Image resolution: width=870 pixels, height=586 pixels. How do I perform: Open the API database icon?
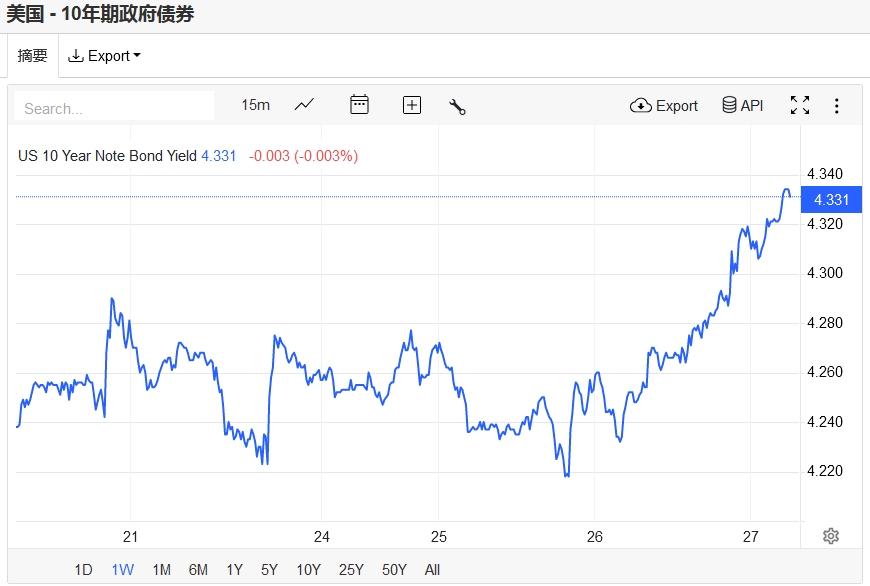point(742,105)
